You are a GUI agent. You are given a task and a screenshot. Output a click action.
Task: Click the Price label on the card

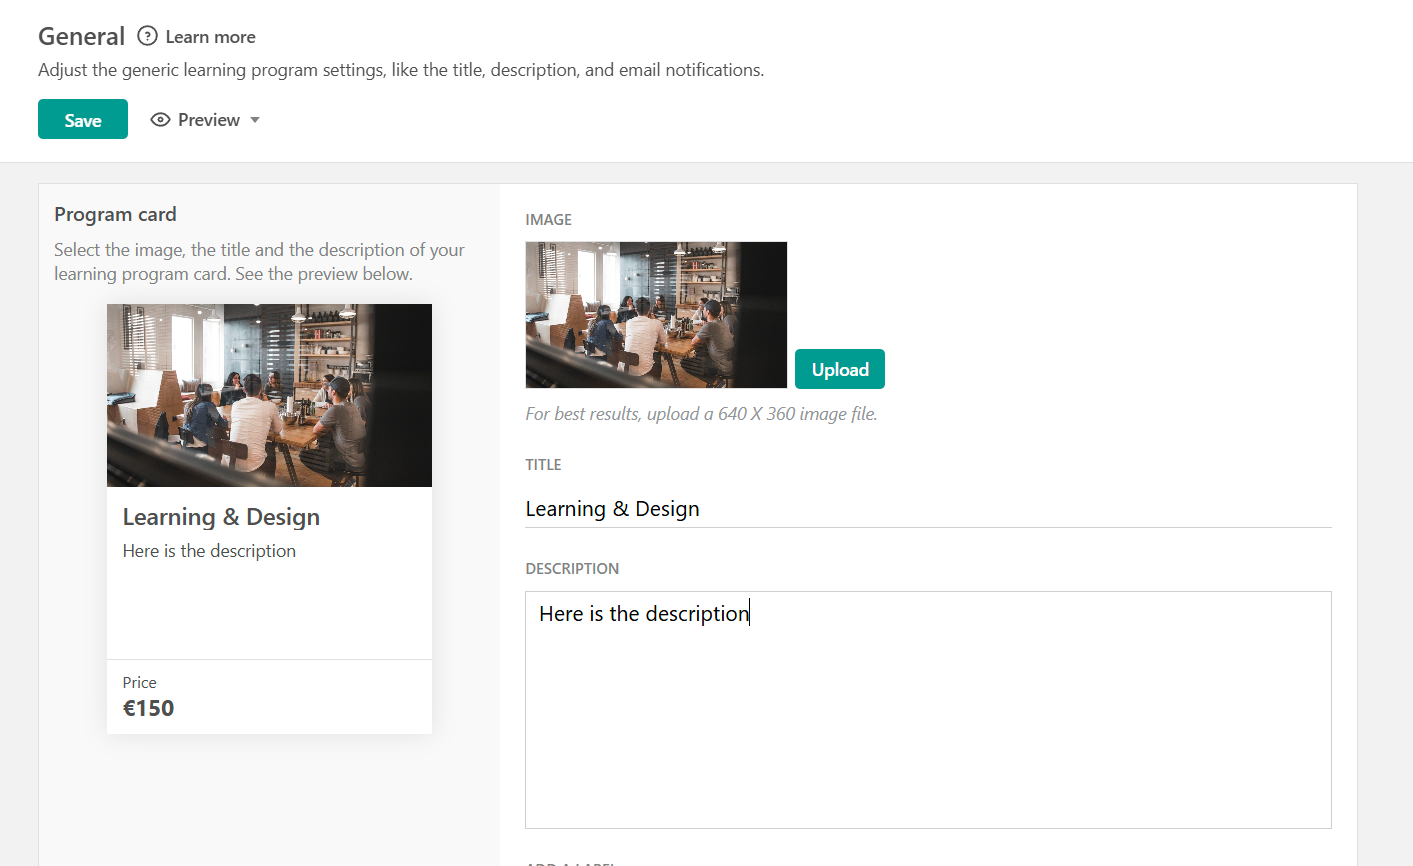(139, 682)
